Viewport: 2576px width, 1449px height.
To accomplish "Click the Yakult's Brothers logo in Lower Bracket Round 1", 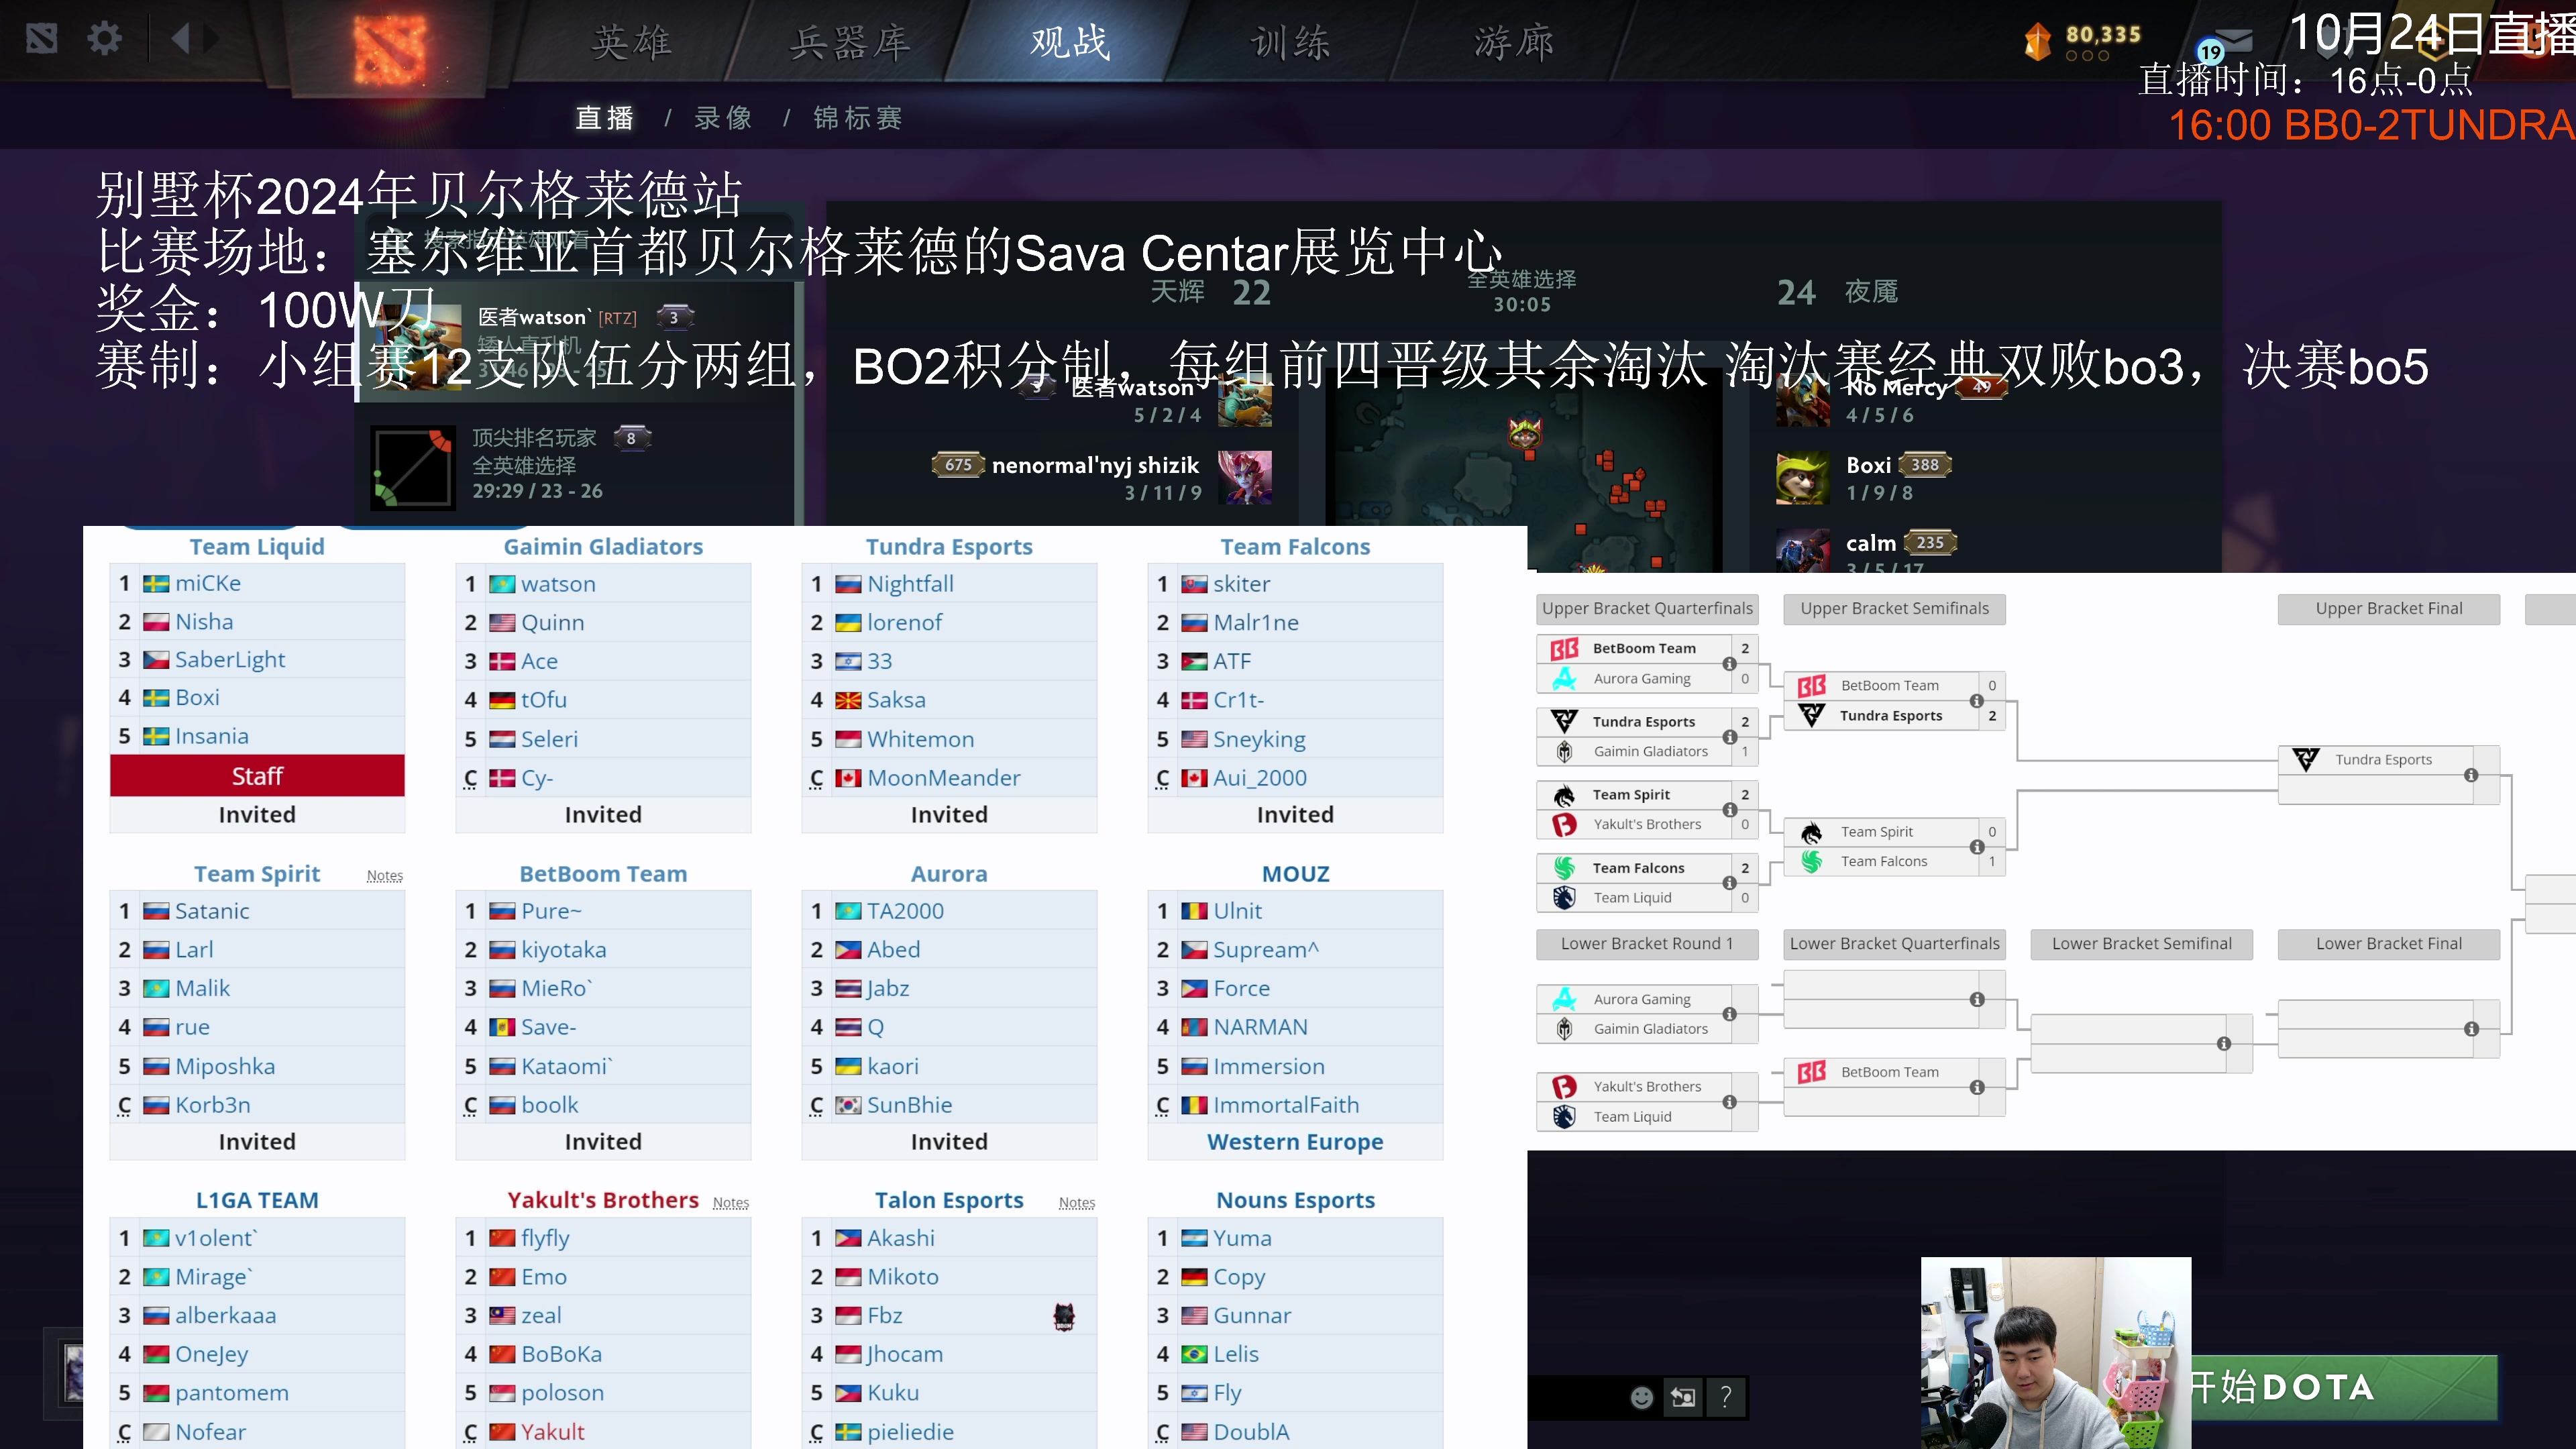I will tap(1564, 1086).
